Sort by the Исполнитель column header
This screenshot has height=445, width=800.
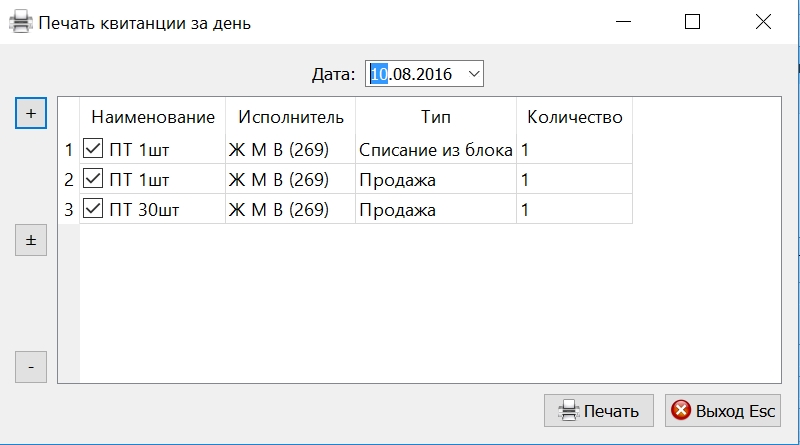click(x=290, y=117)
